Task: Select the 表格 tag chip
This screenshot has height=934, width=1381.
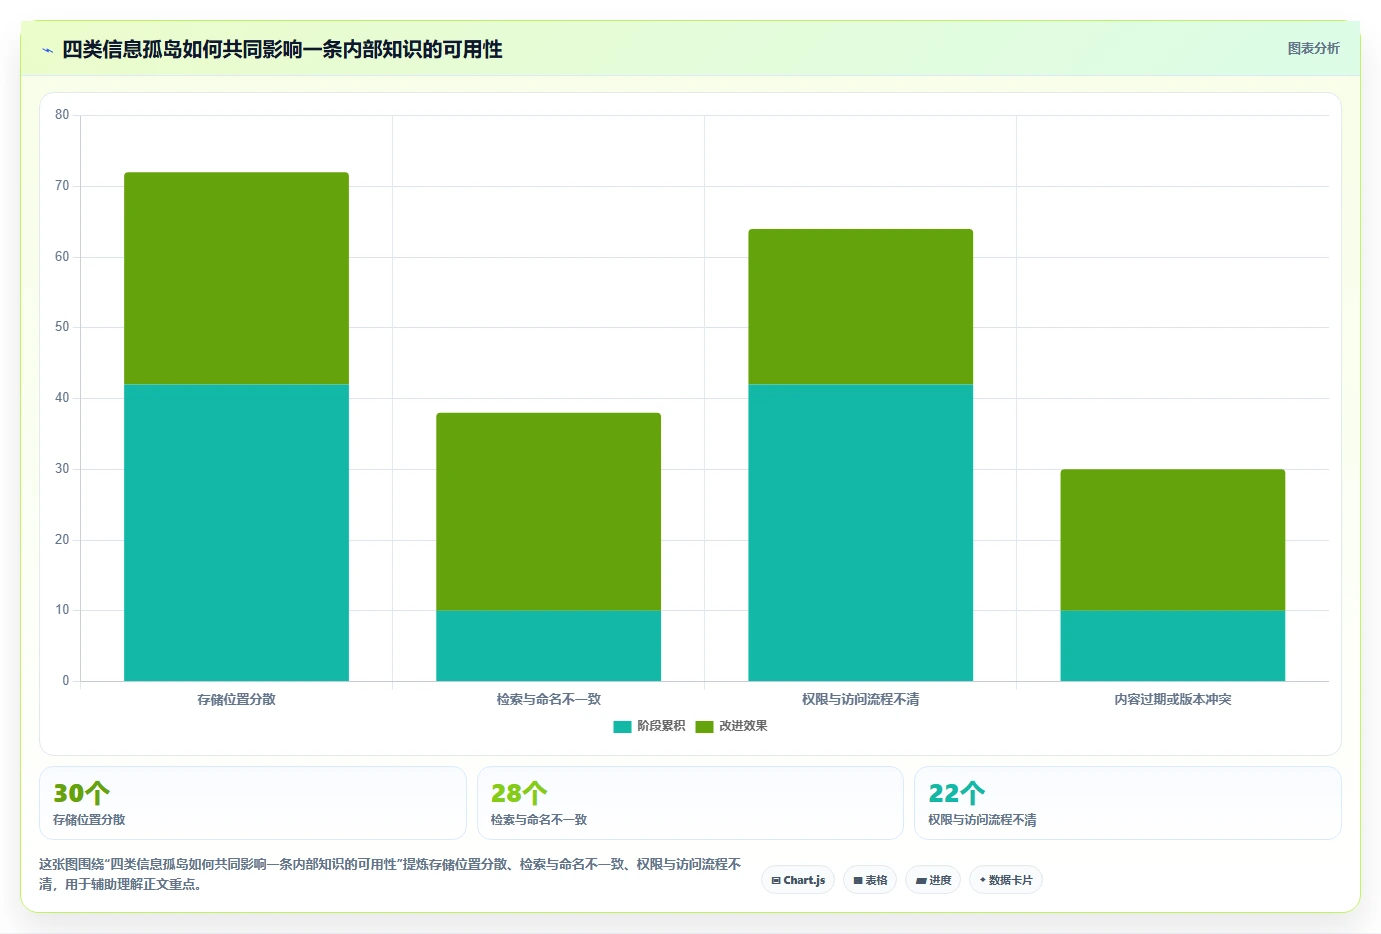Action: point(870,880)
